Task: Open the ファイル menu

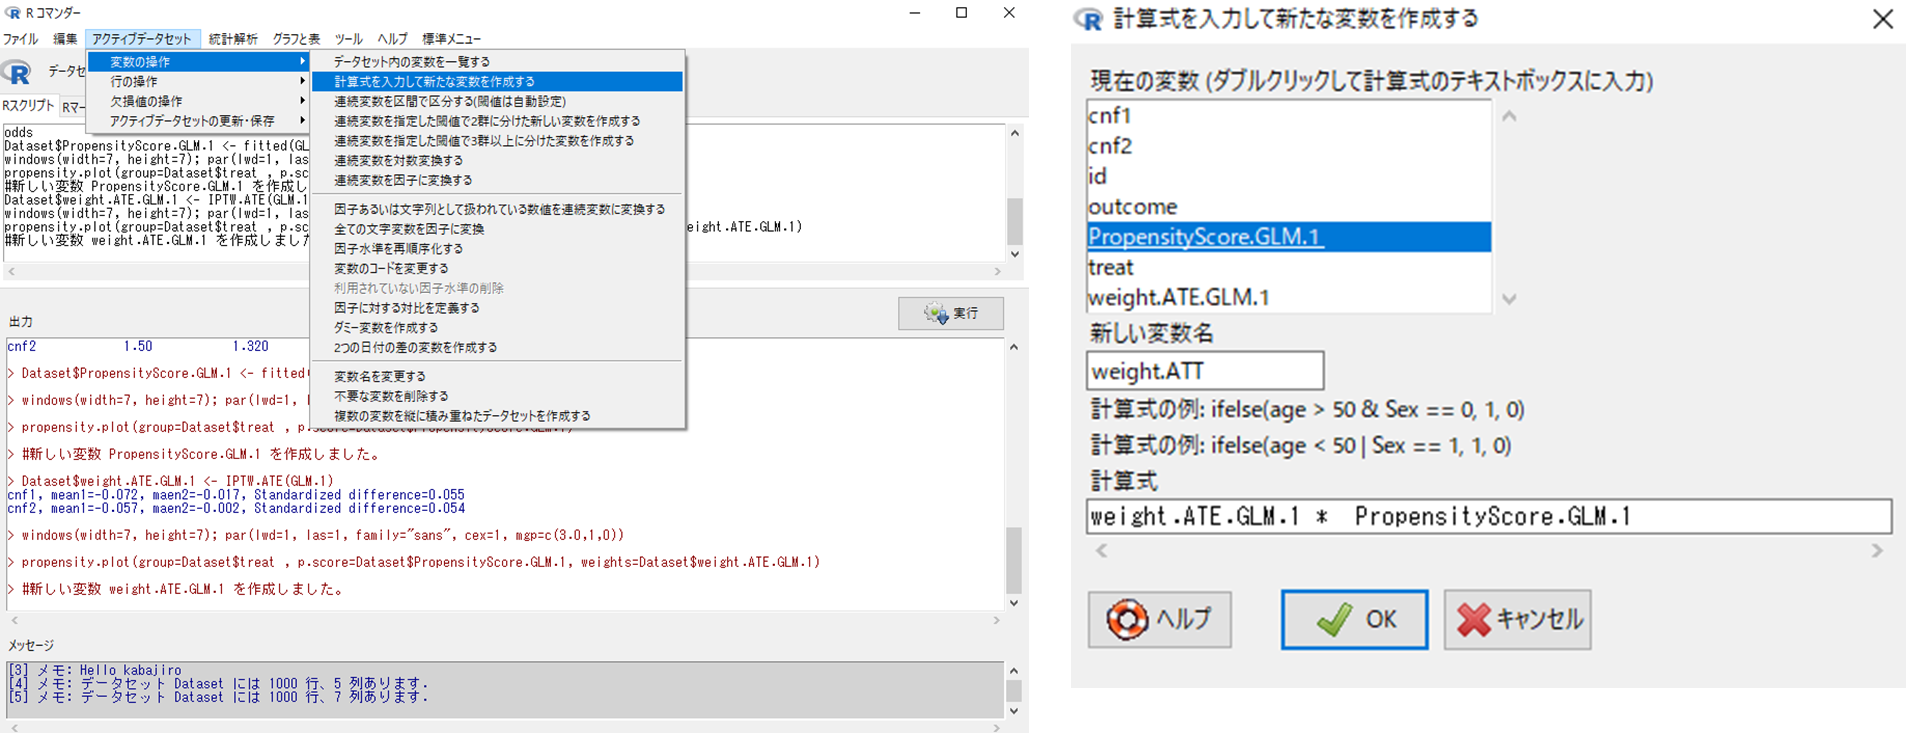Action: pyautogui.click(x=20, y=39)
